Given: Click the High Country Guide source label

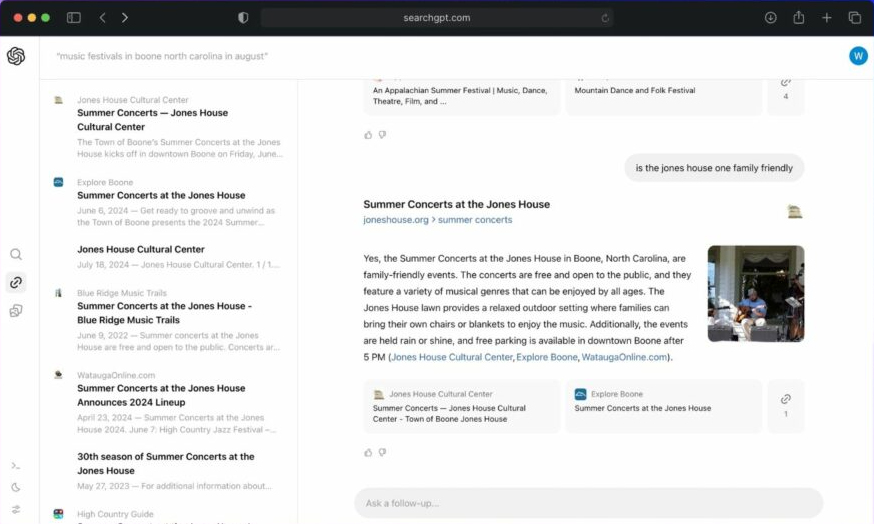Looking at the screenshot, I should point(115,514).
